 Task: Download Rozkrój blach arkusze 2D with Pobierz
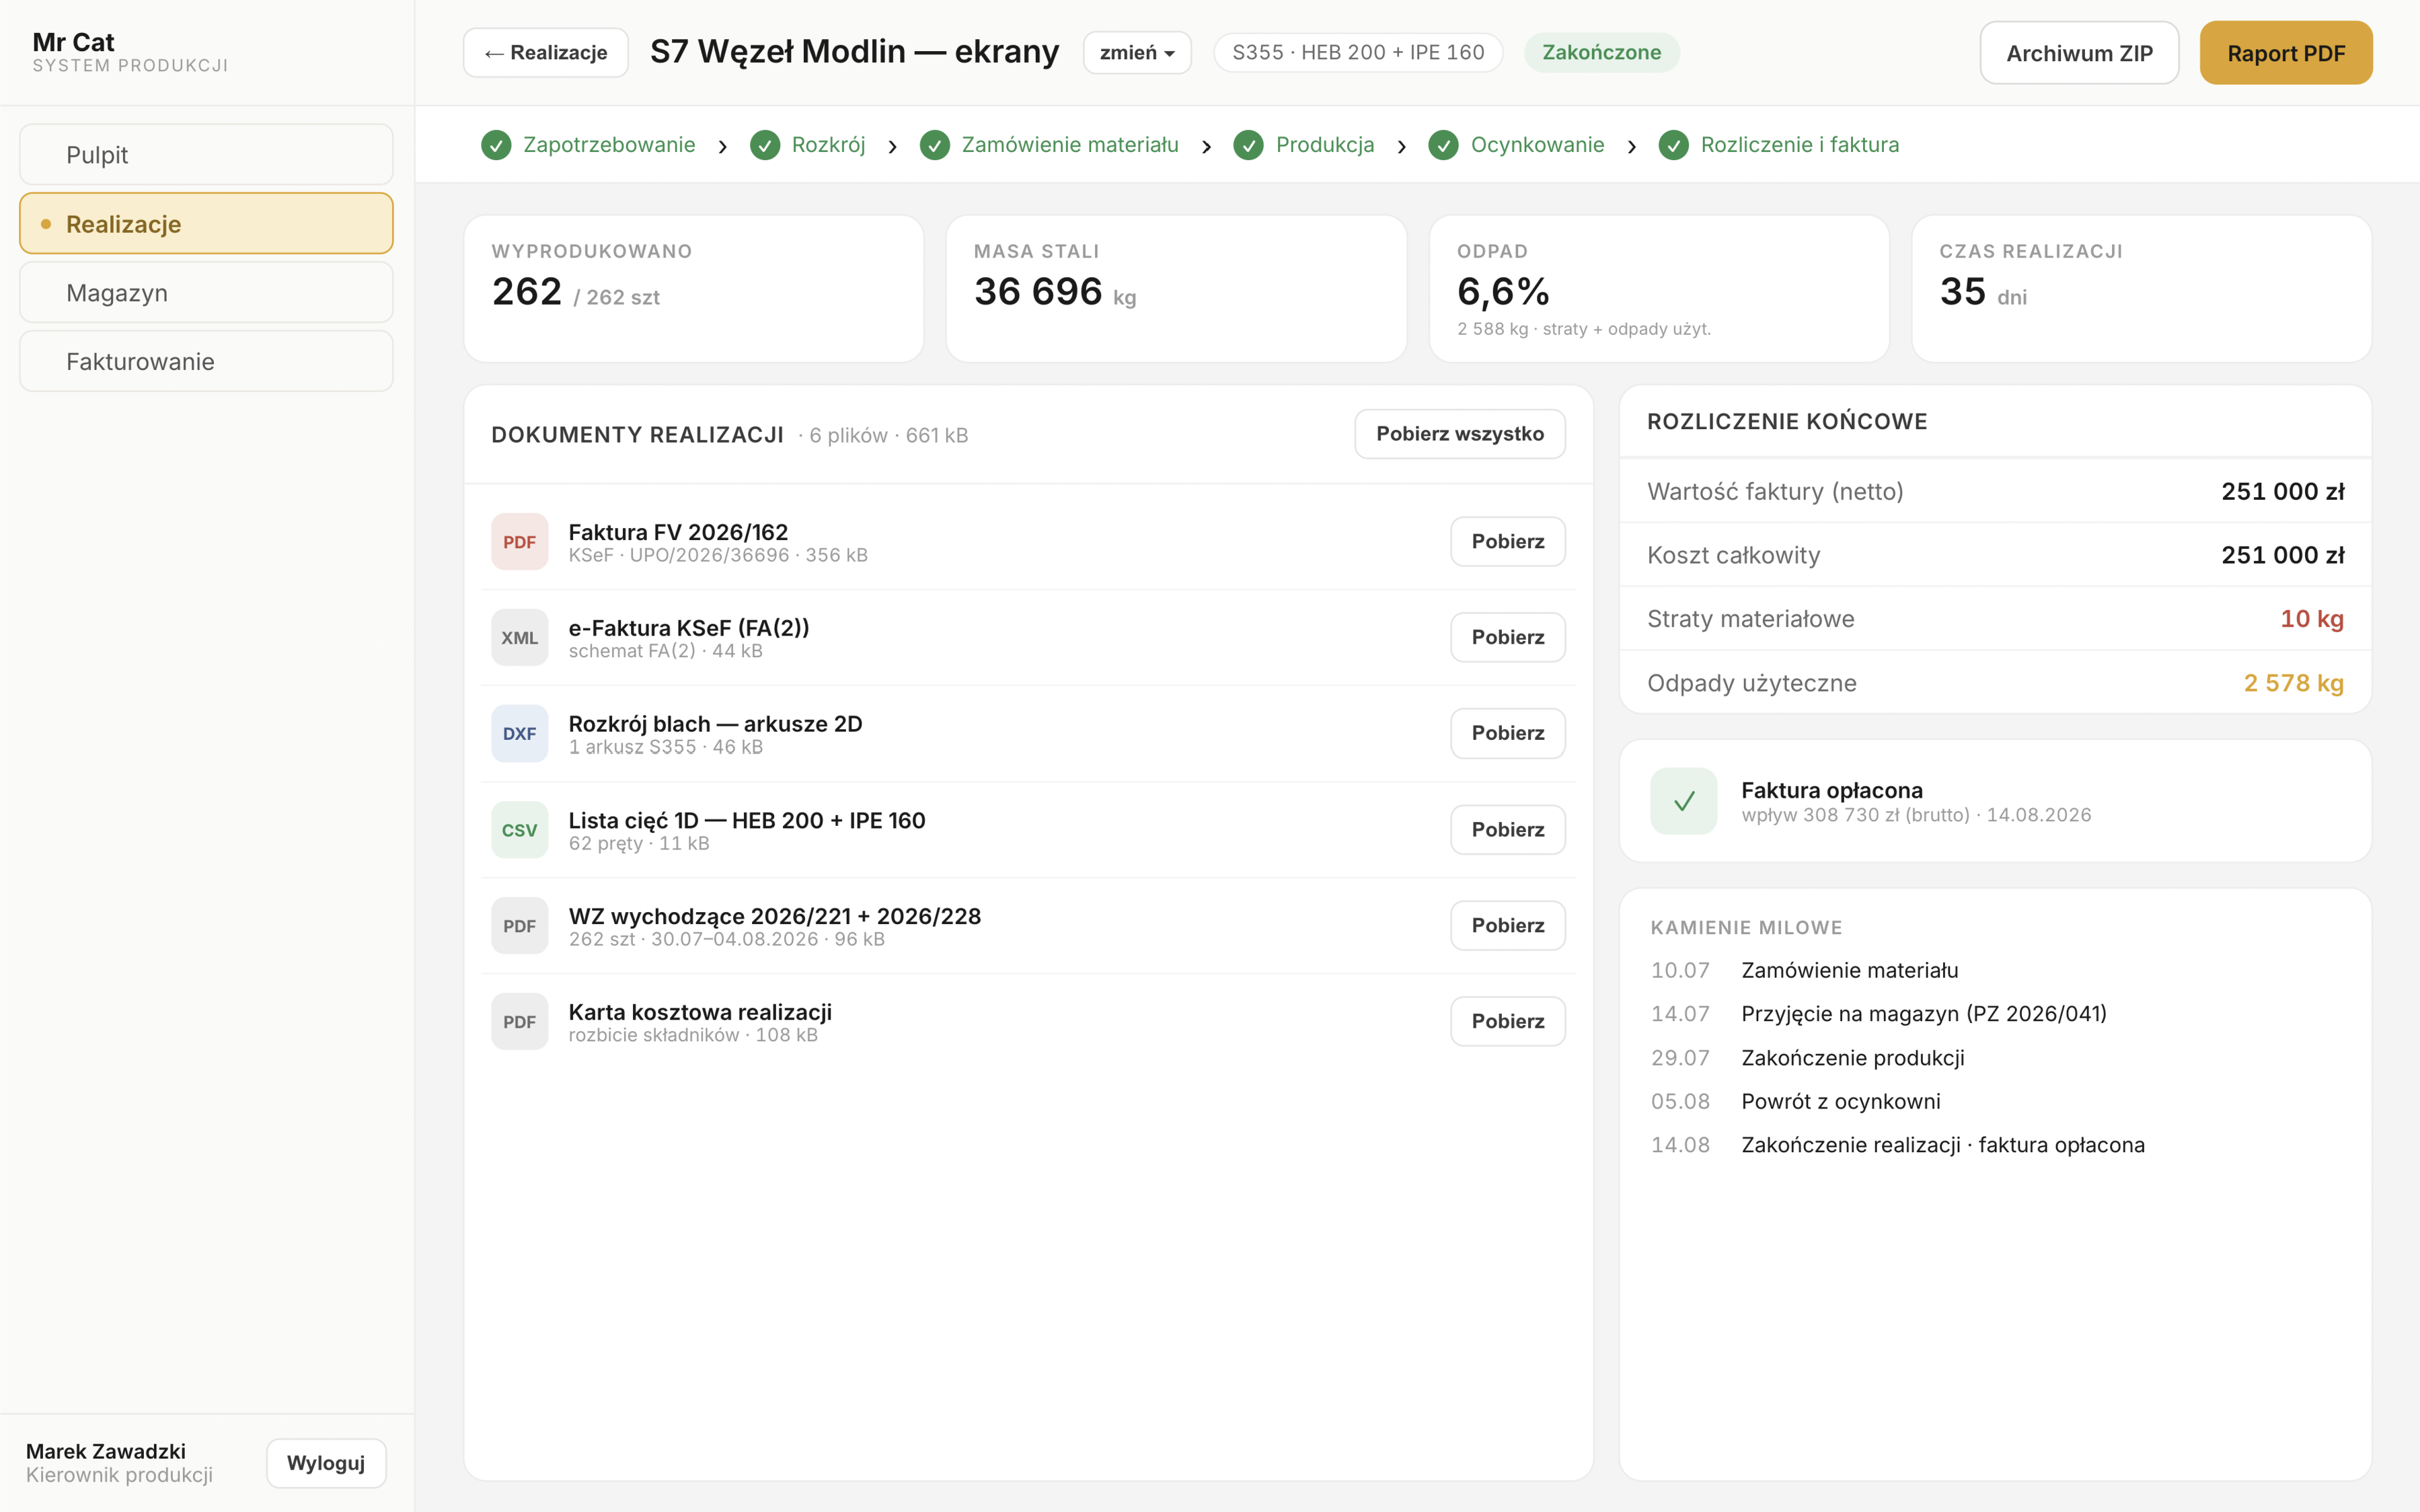(x=1508, y=733)
